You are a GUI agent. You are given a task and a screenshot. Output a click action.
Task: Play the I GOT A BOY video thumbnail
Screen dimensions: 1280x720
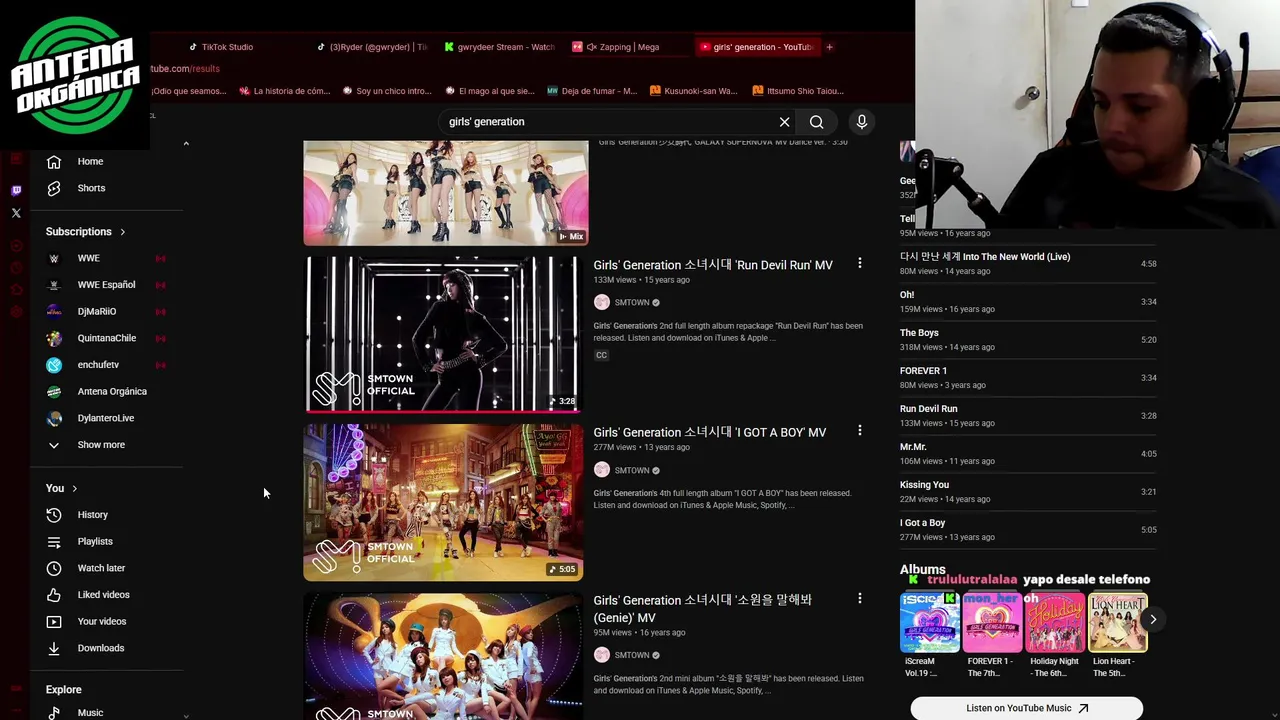[x=443, y=501]
